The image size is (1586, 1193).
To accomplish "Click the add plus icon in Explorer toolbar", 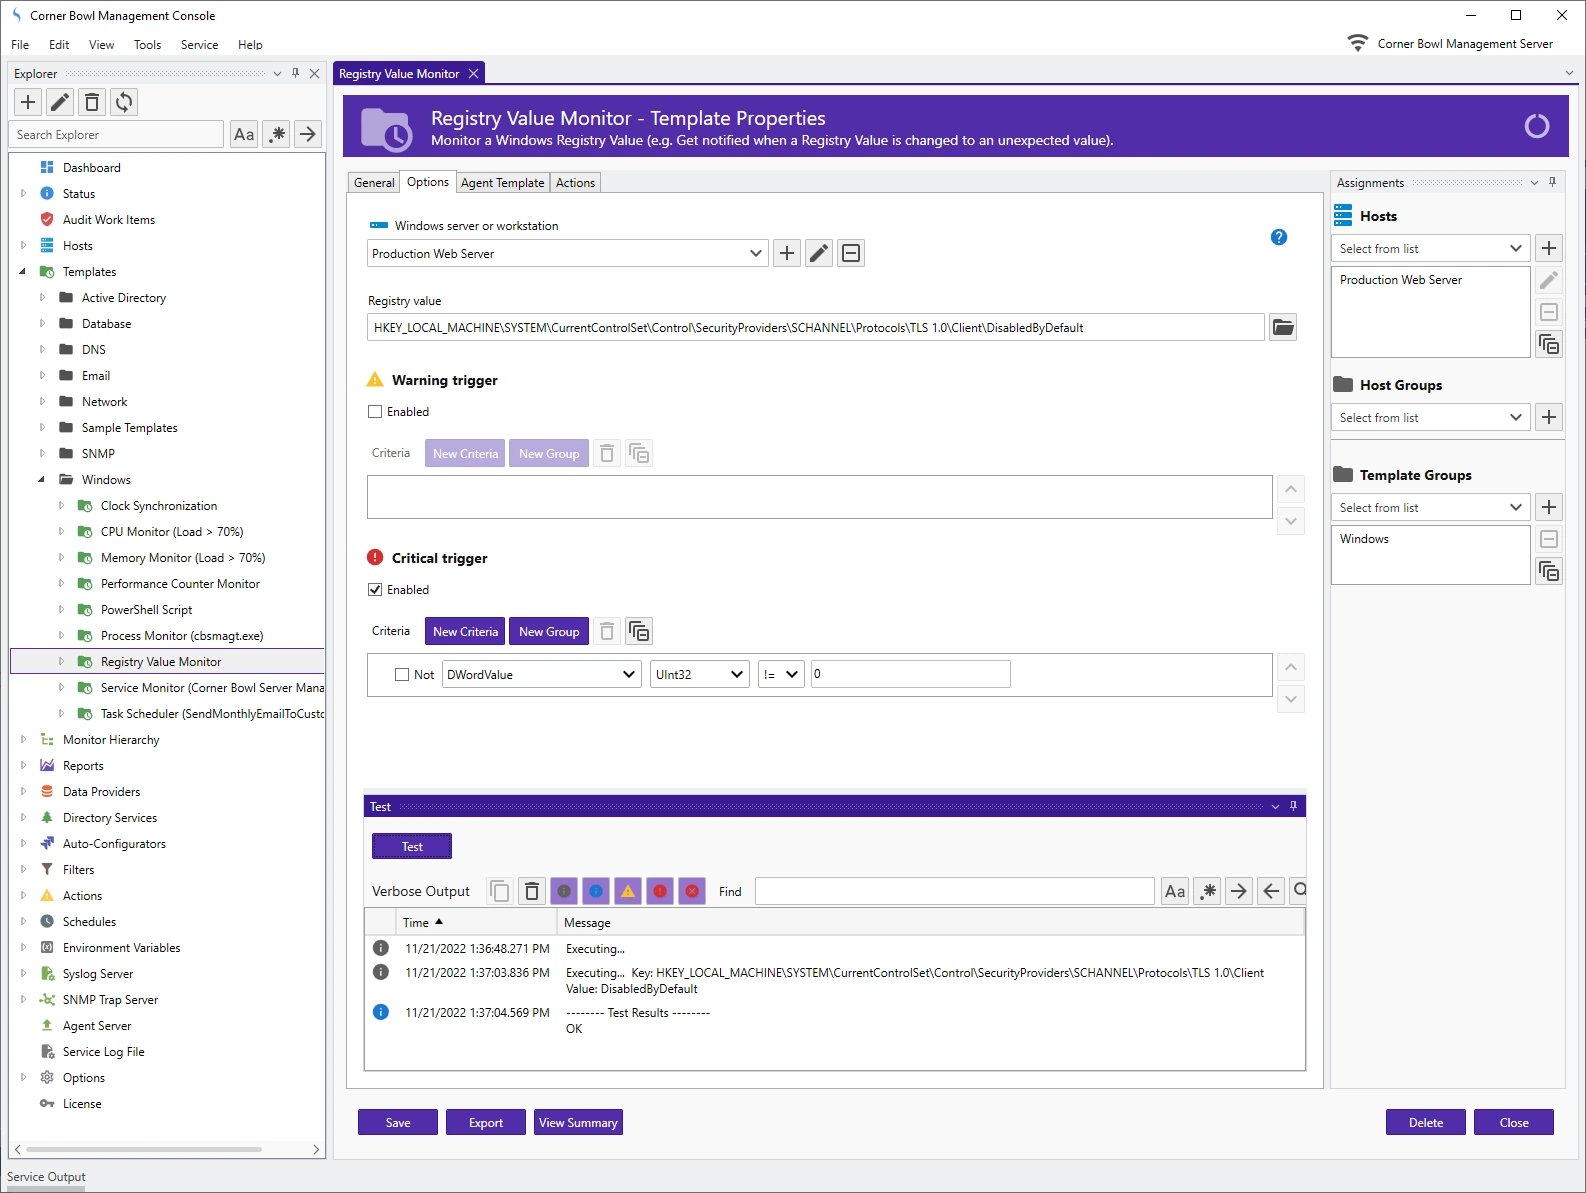I will tap(28, 102).
